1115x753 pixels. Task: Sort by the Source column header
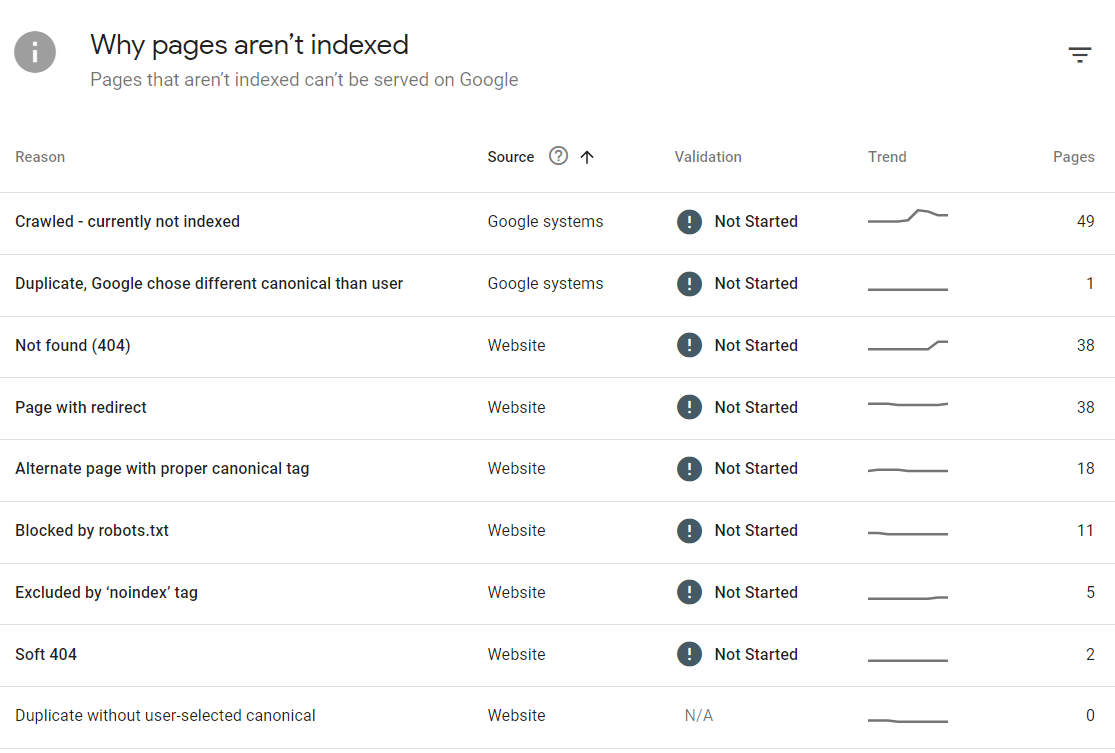click(x=511, y=157)
